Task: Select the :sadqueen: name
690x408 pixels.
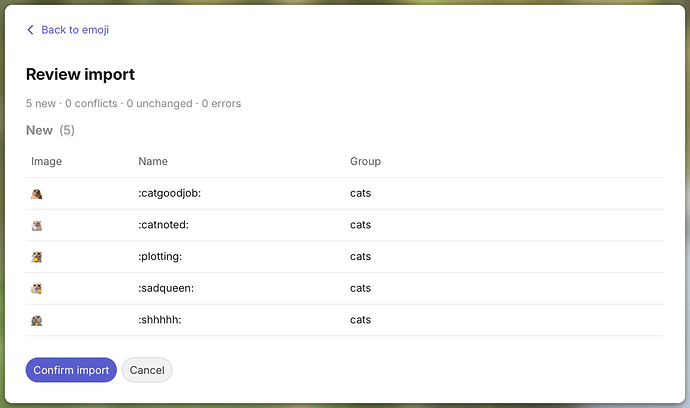Action: tap(166, 288)
